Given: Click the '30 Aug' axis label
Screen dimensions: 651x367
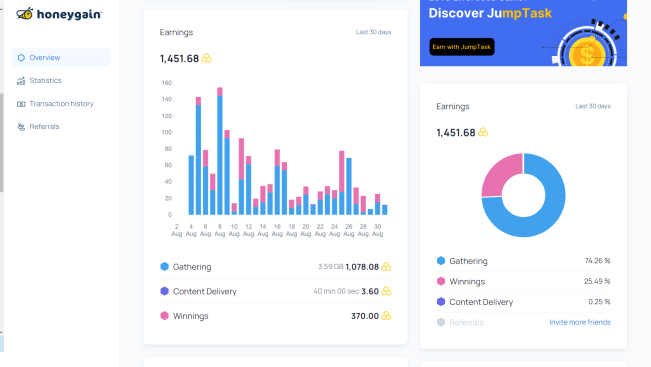Looking at the screenshot, I should 377,230.
